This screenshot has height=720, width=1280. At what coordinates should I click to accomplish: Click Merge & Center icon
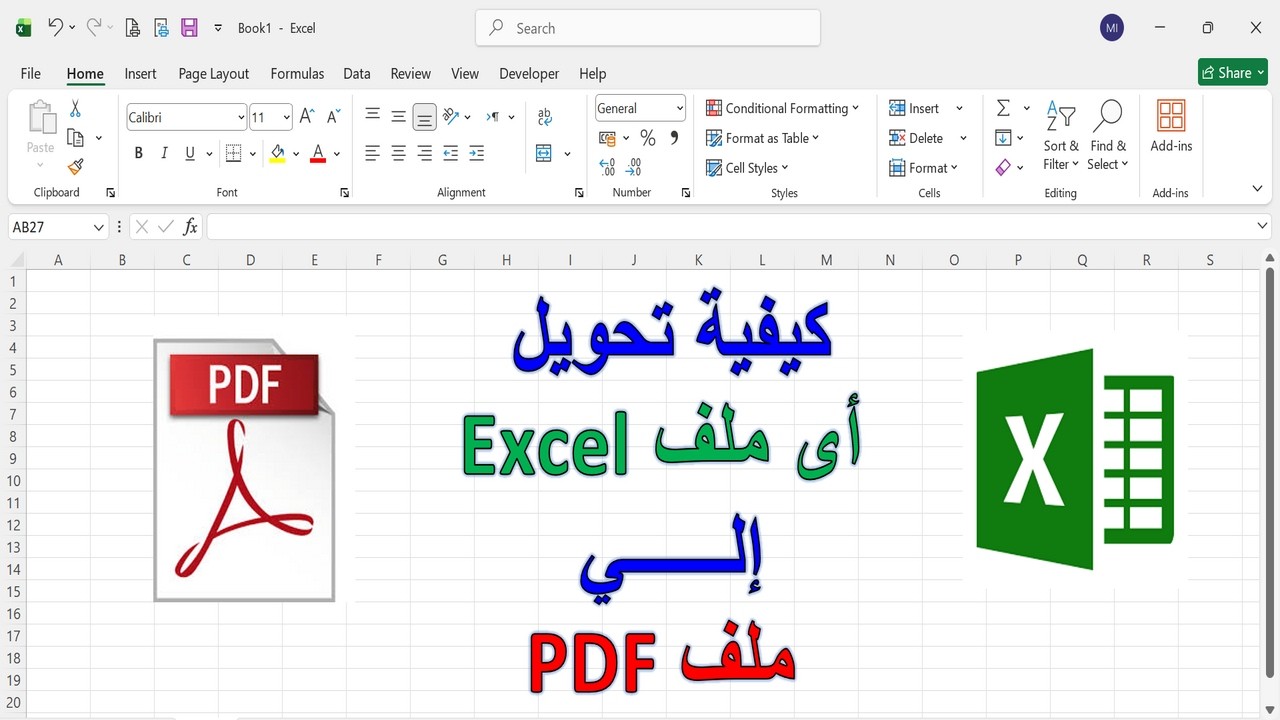tap(544, 153)
